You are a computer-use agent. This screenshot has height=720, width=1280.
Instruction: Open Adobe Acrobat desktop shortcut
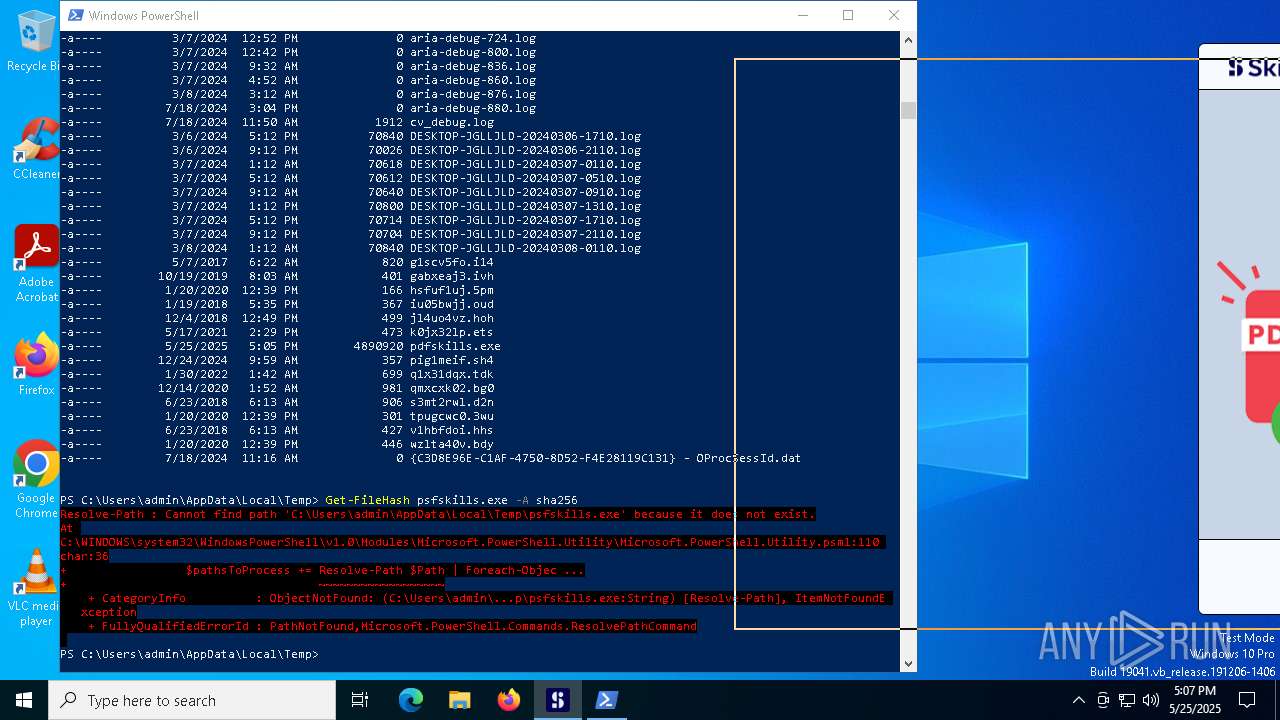pos(36,264)
